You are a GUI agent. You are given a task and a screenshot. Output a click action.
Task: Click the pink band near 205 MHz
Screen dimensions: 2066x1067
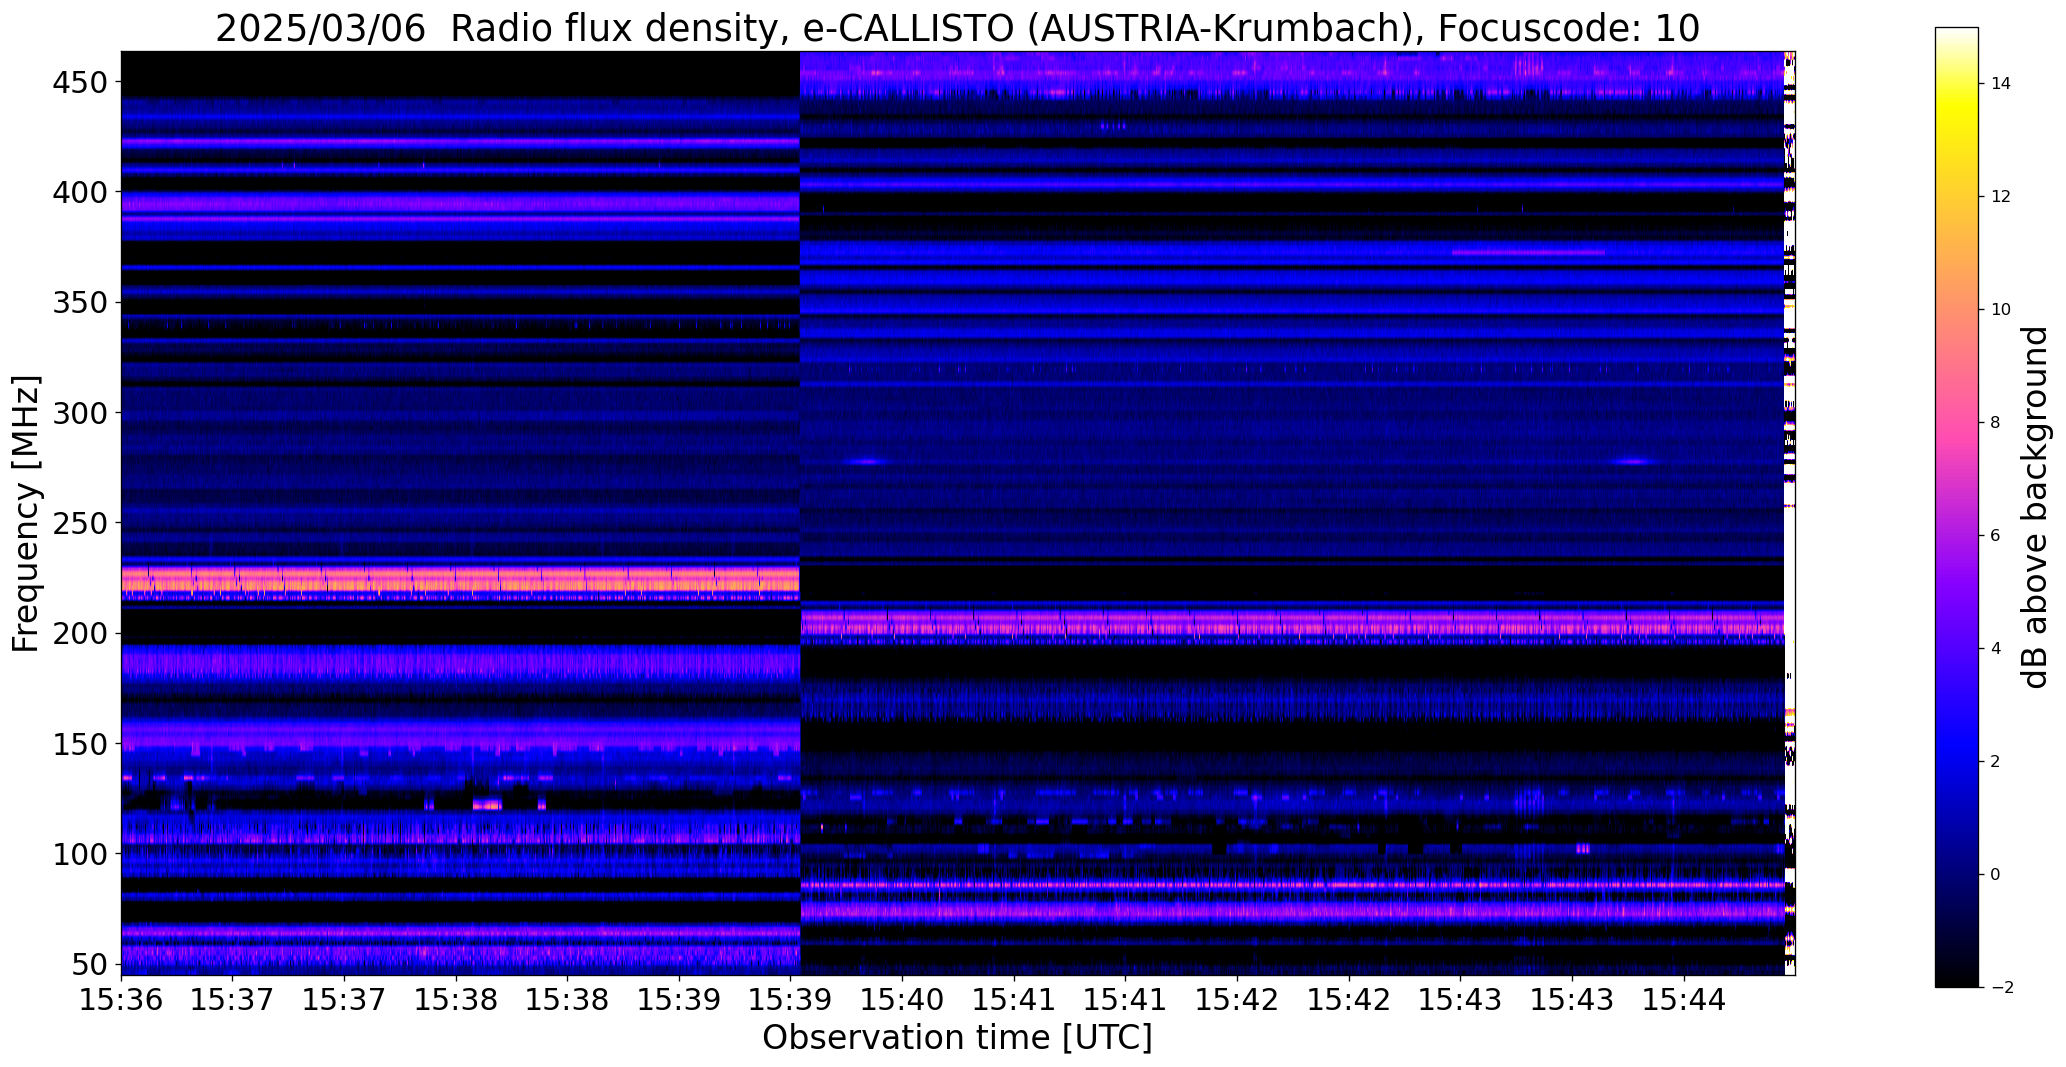(1292, 624)
